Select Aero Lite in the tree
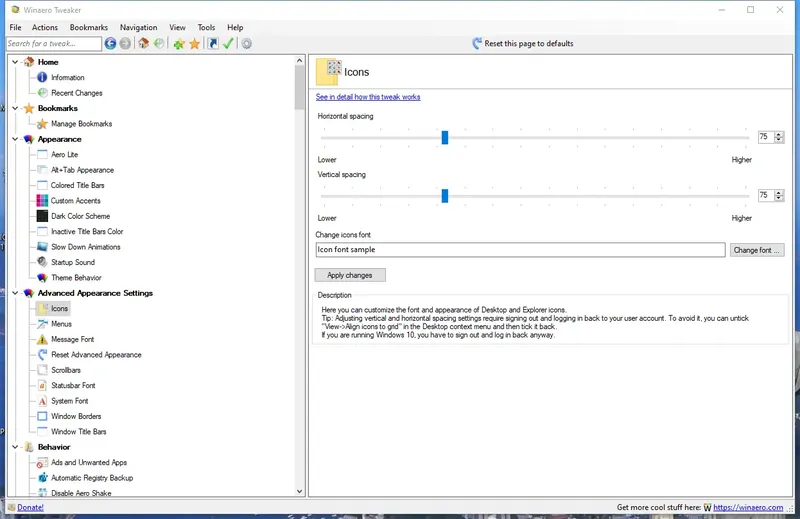The width and height of the screenshot is (800, 519). pyautogui.click(x=64, y=155)
